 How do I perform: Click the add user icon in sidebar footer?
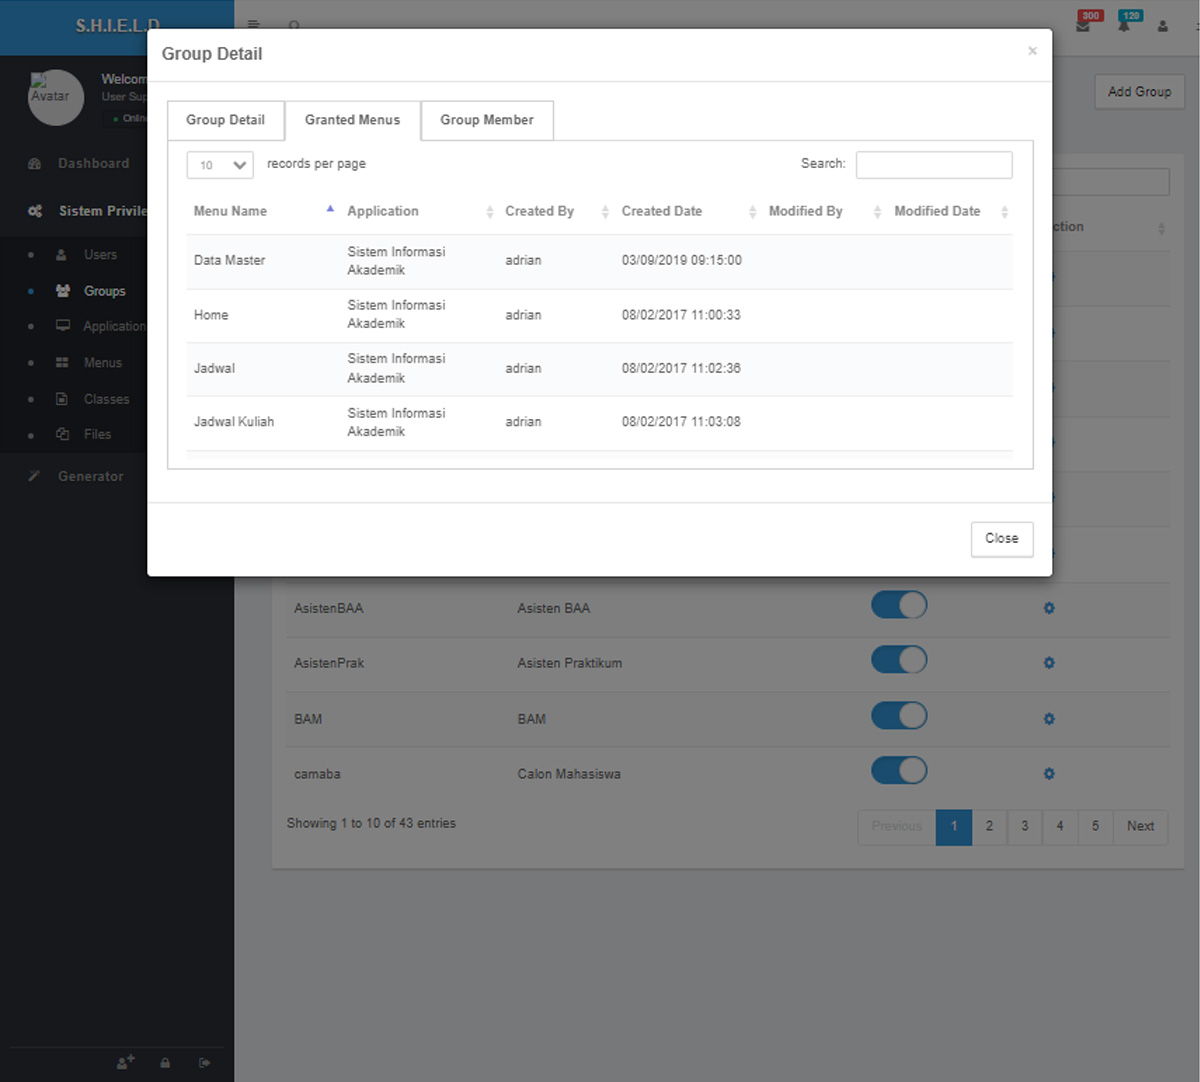click(x=125, y=1063)
